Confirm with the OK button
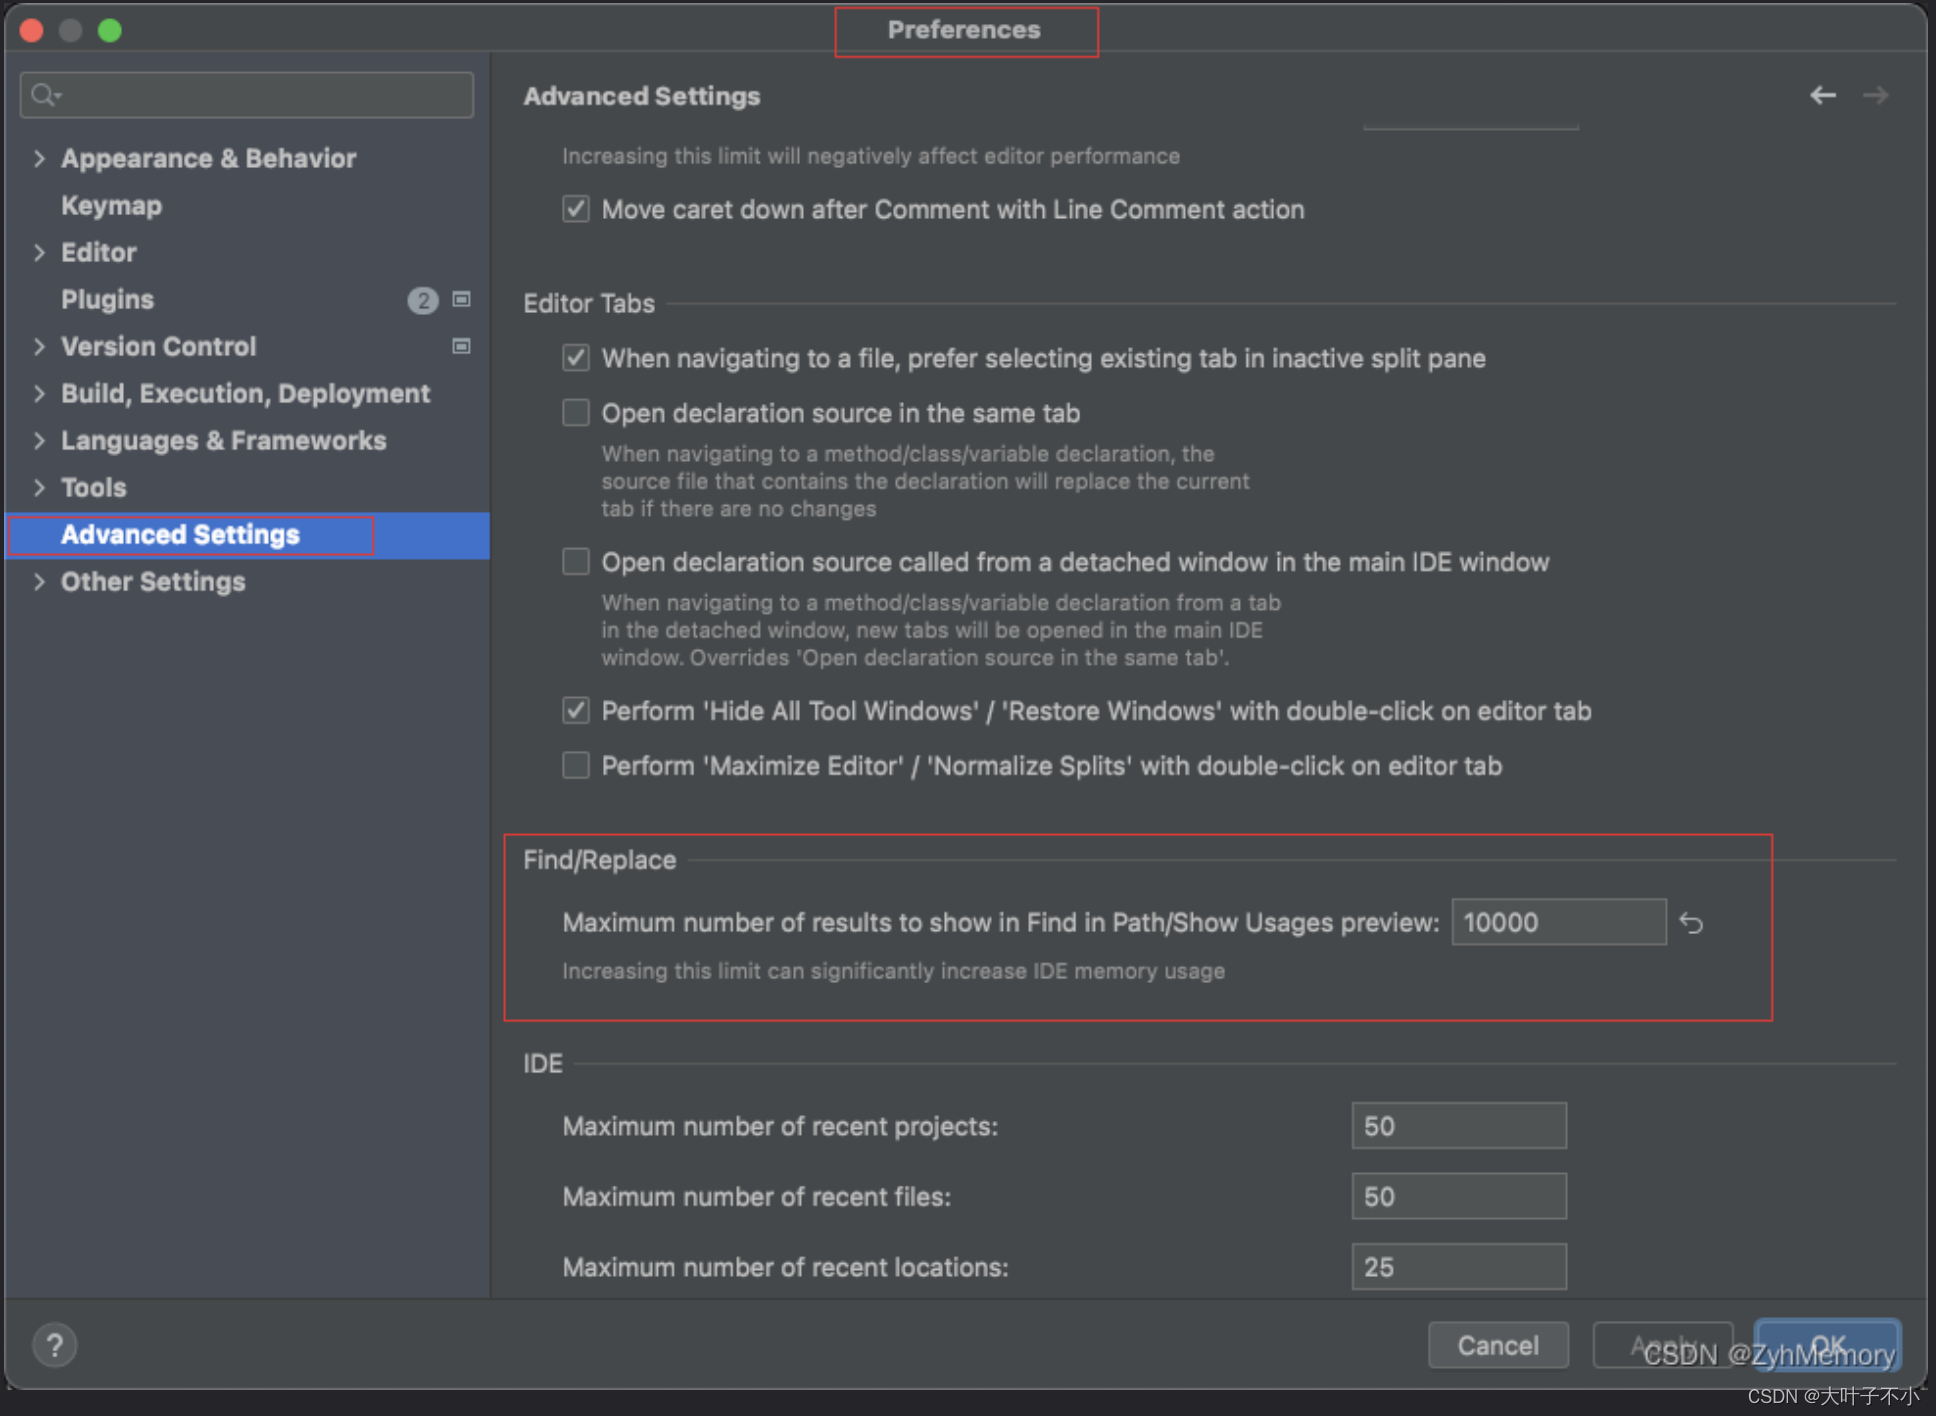Viewport: 1936px width, 1416px height. pos(1826,1343)
